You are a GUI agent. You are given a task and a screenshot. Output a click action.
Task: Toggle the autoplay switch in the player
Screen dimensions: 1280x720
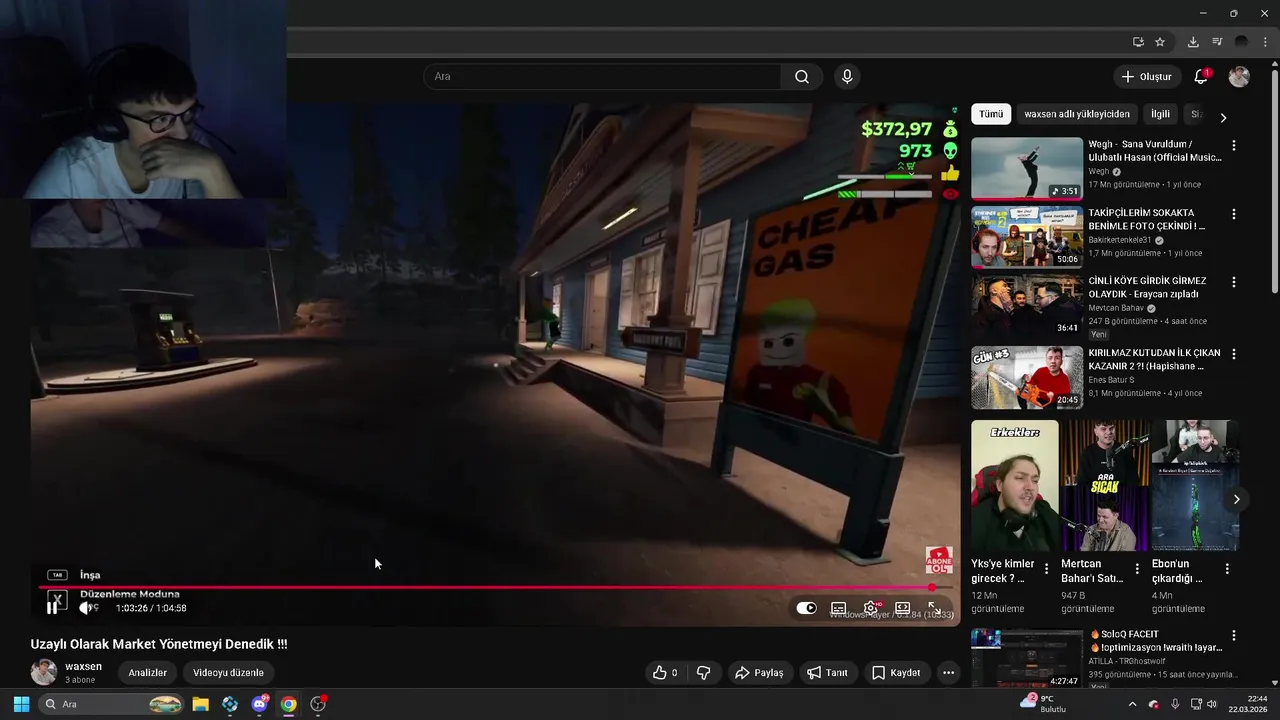[806, 608]
